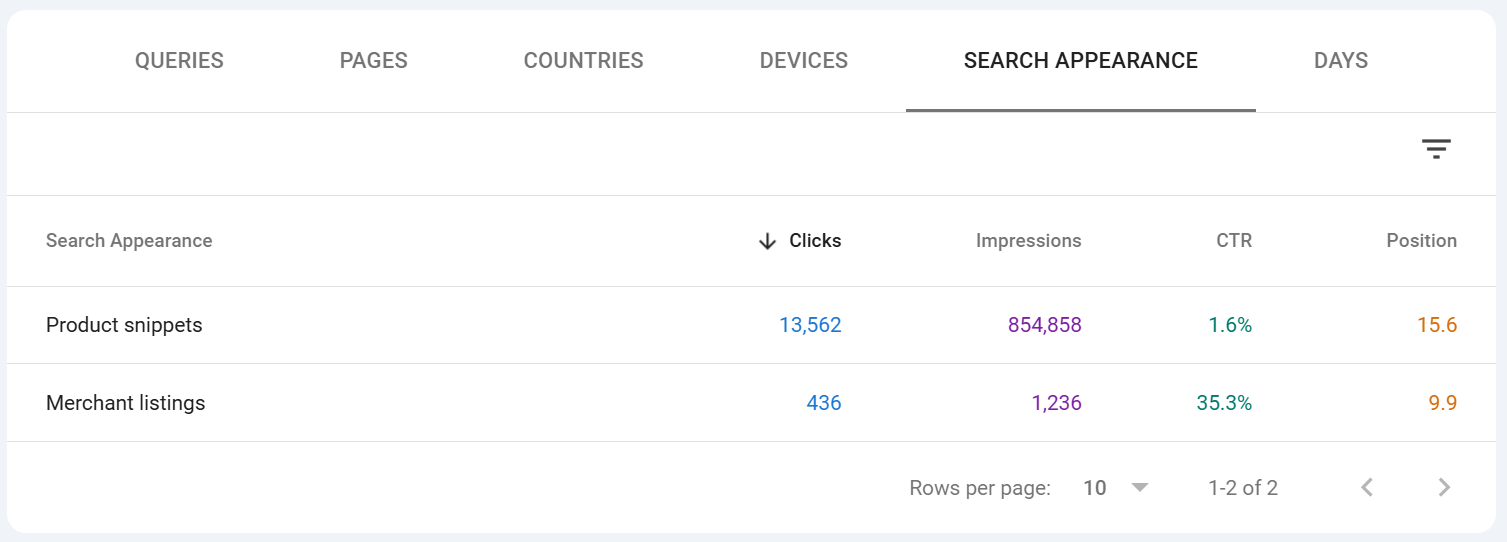
Task: Sort by CTR column header
Action: (1233, 241)
